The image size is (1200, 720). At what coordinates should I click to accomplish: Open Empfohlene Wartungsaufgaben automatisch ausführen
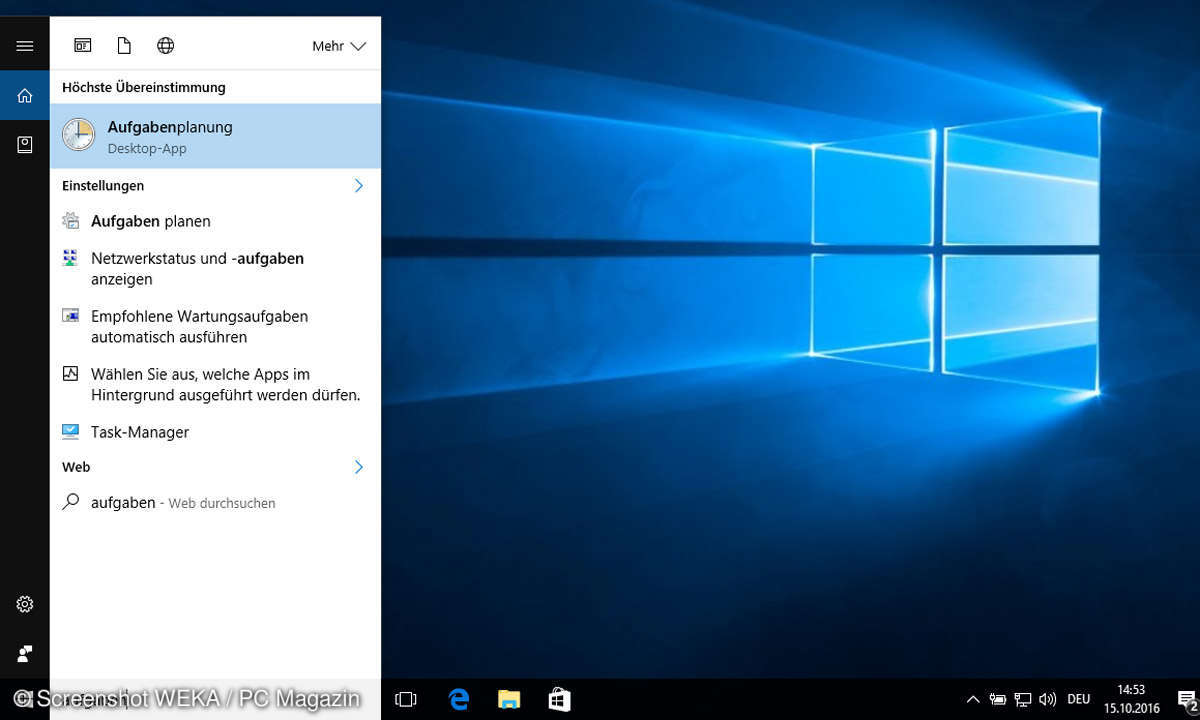point(215,326)
